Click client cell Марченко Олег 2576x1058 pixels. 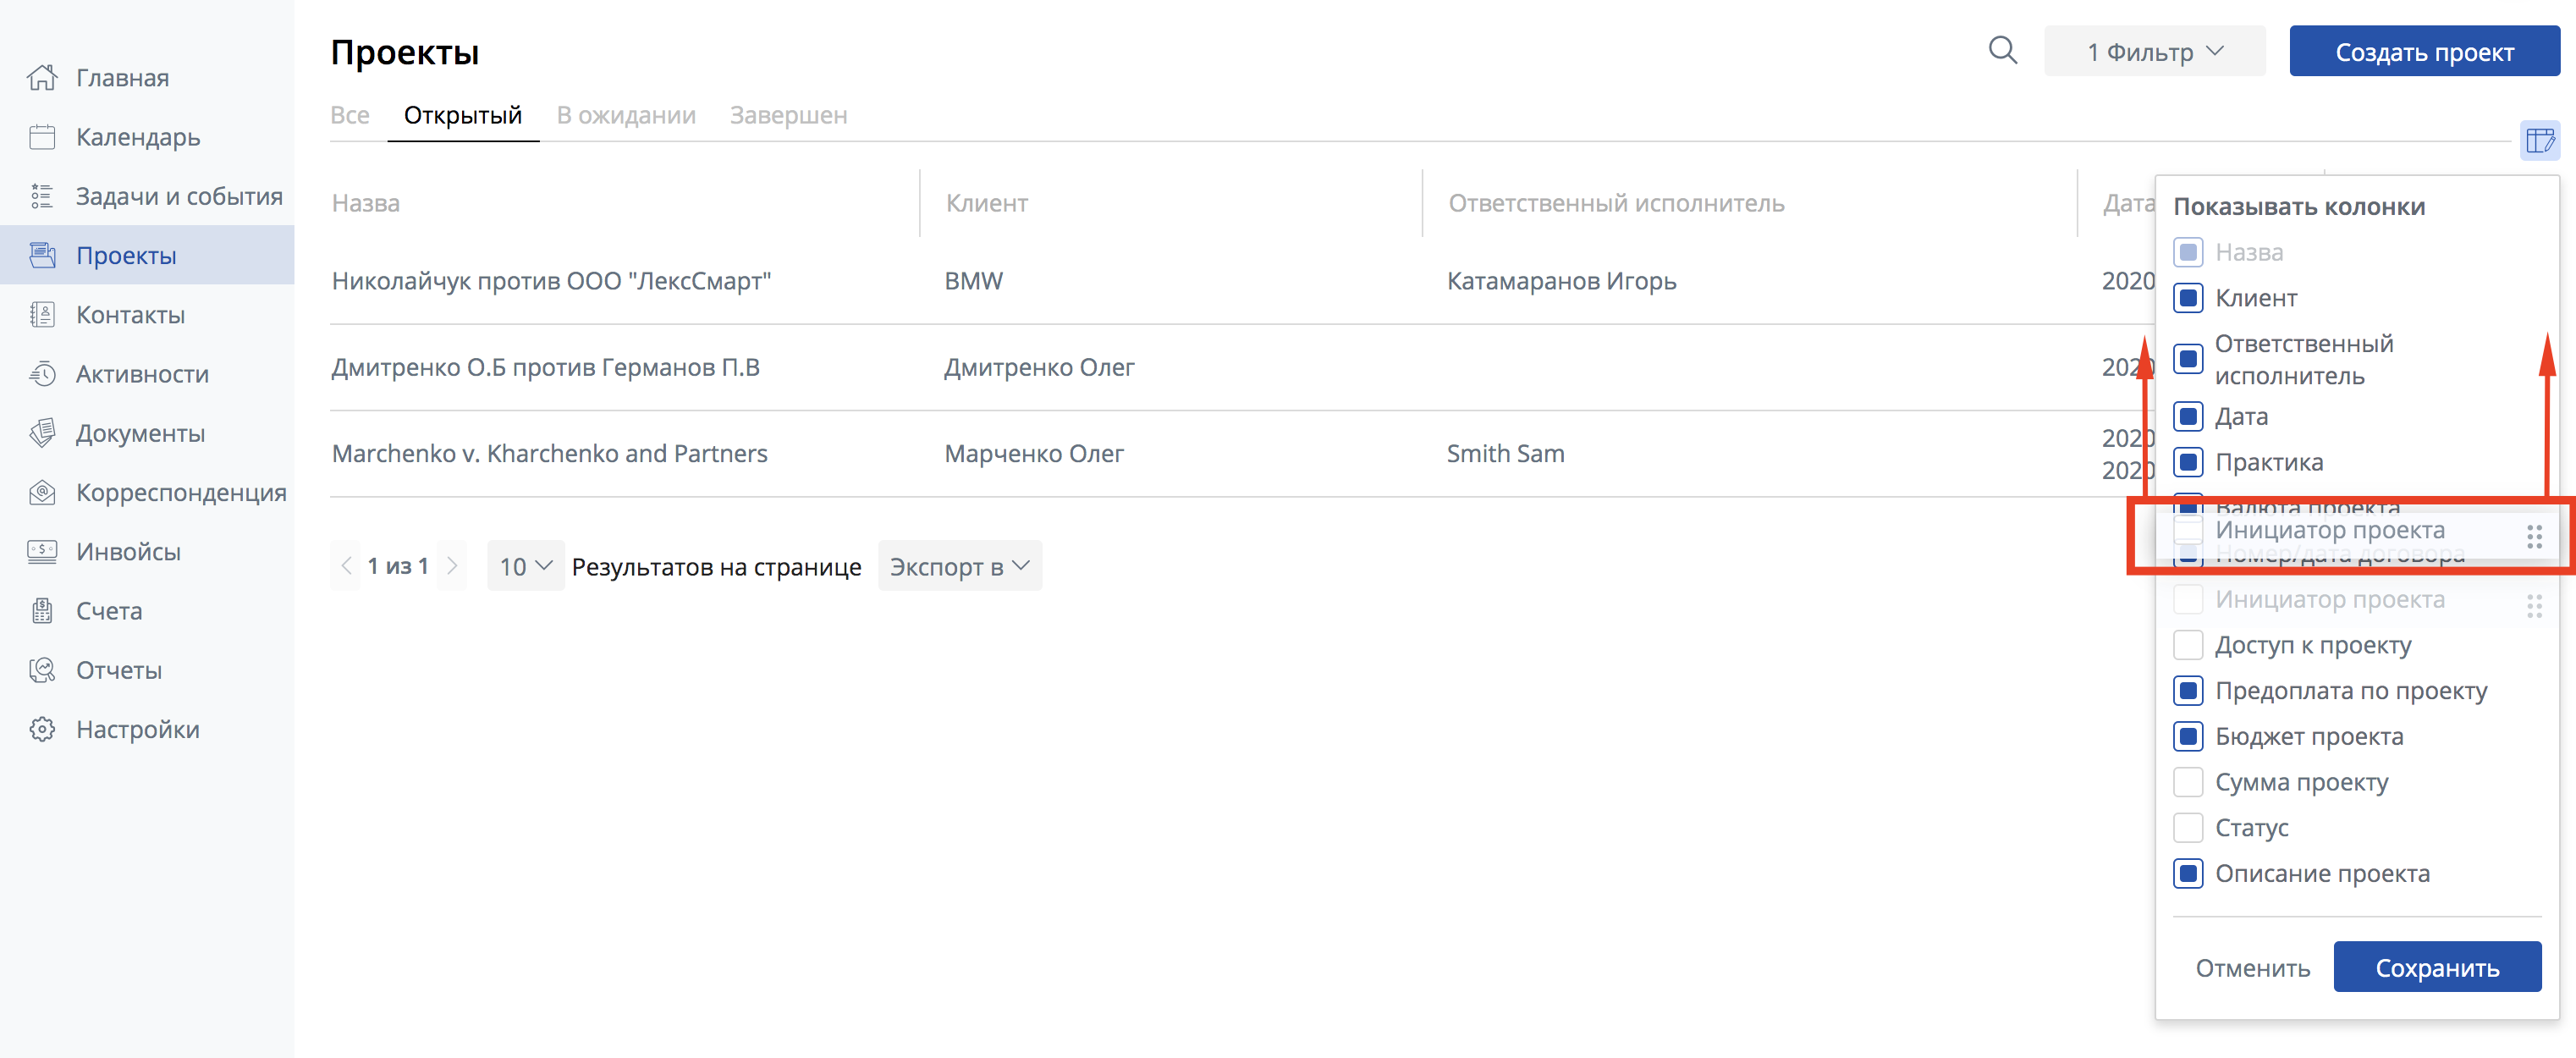(1034, 454)
